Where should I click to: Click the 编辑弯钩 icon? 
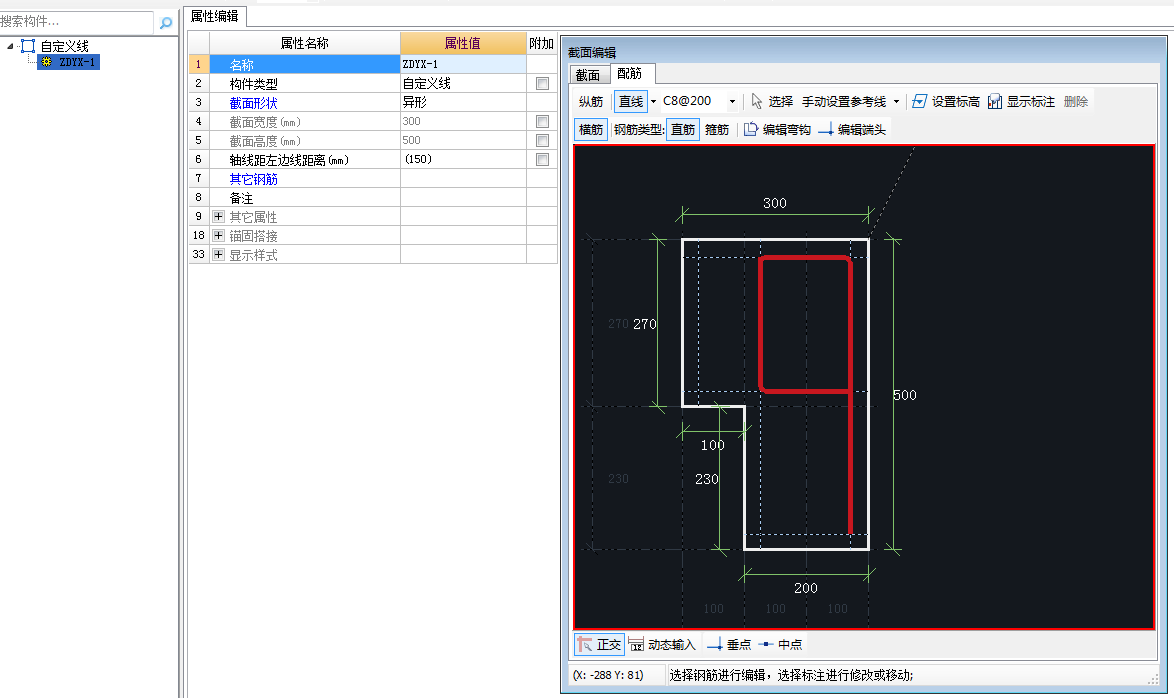coord(750,130)
